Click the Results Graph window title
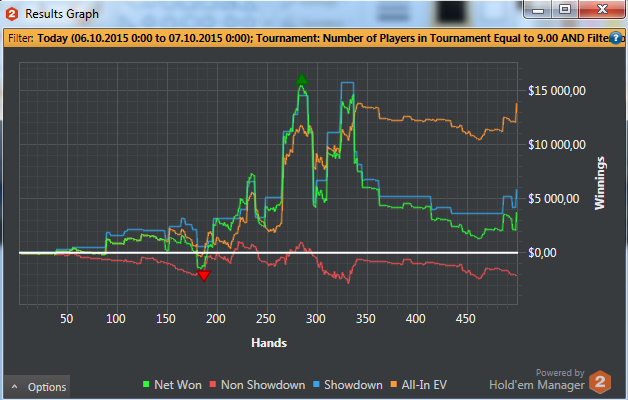Viewport: 628px width, 400px height. 62,14
